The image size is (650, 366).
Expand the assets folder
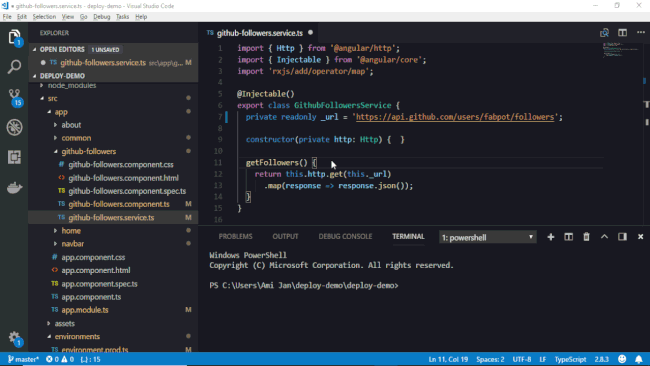pos(65,323)
